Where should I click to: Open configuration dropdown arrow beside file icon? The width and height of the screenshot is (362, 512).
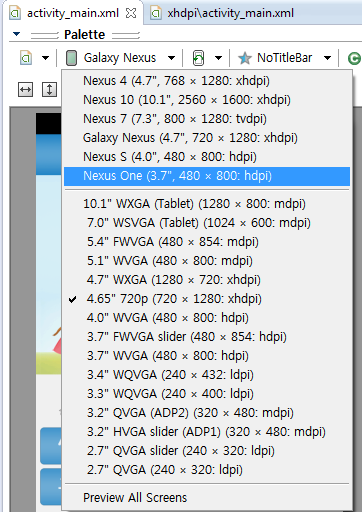click(45, 58)
